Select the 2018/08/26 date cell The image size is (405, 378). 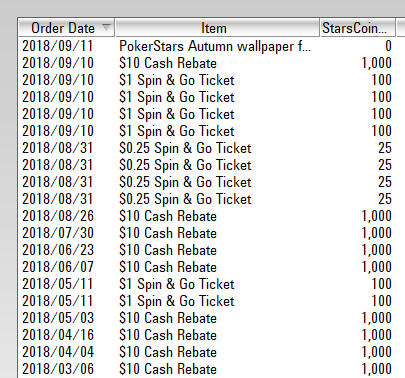tap(58, 216)
